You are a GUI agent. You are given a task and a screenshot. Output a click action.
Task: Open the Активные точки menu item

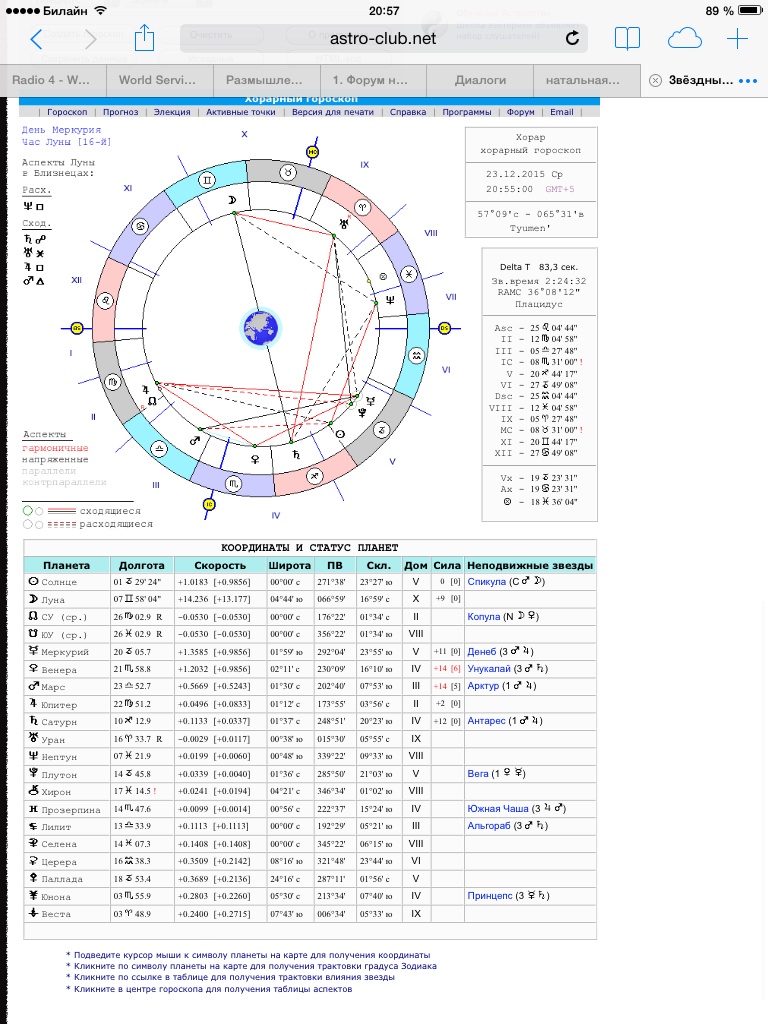pos(240,112)
